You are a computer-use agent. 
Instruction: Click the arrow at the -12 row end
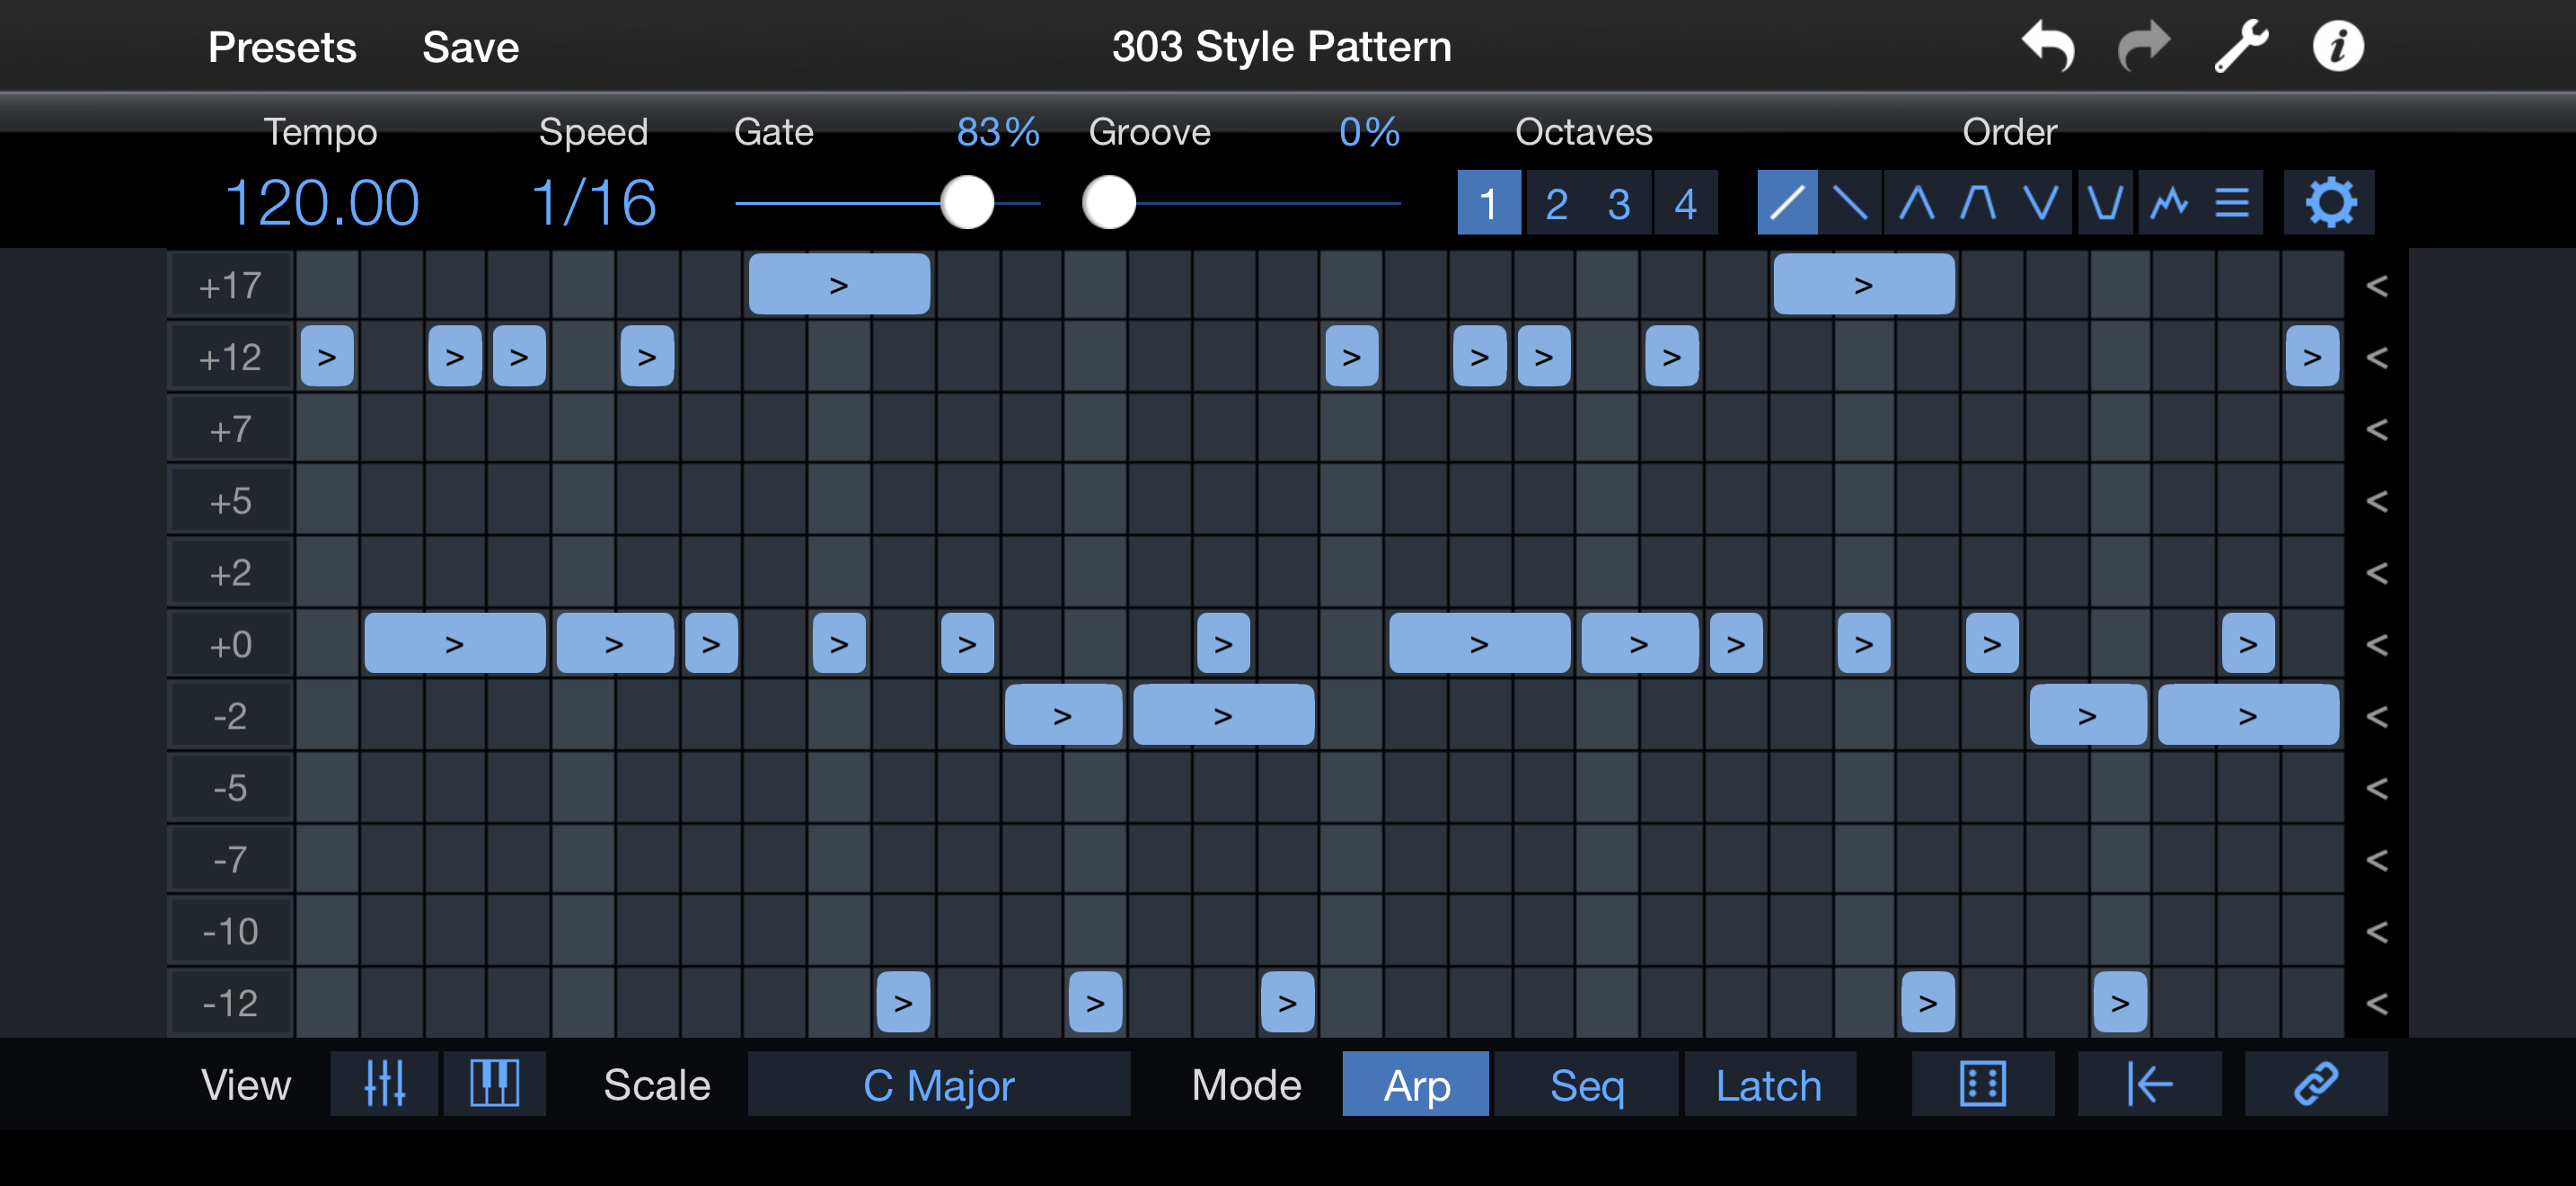[x=2377, y=1004]
